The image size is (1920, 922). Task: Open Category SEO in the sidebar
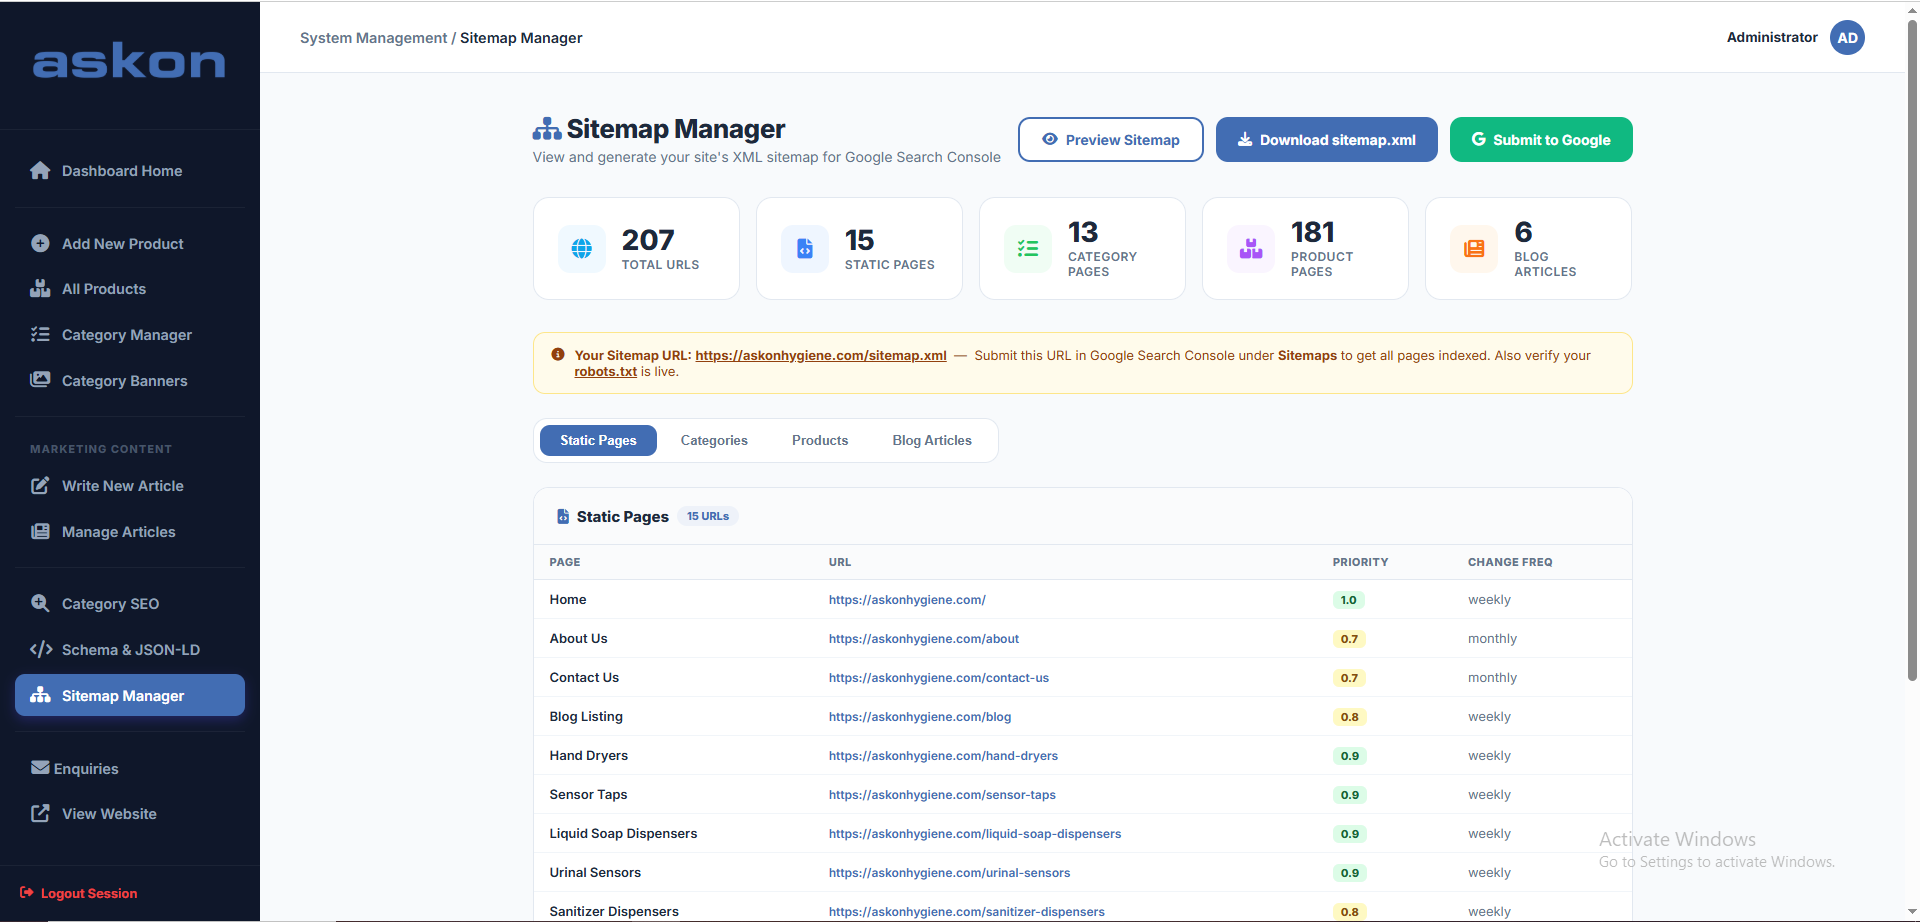click(x=130, y=603)
